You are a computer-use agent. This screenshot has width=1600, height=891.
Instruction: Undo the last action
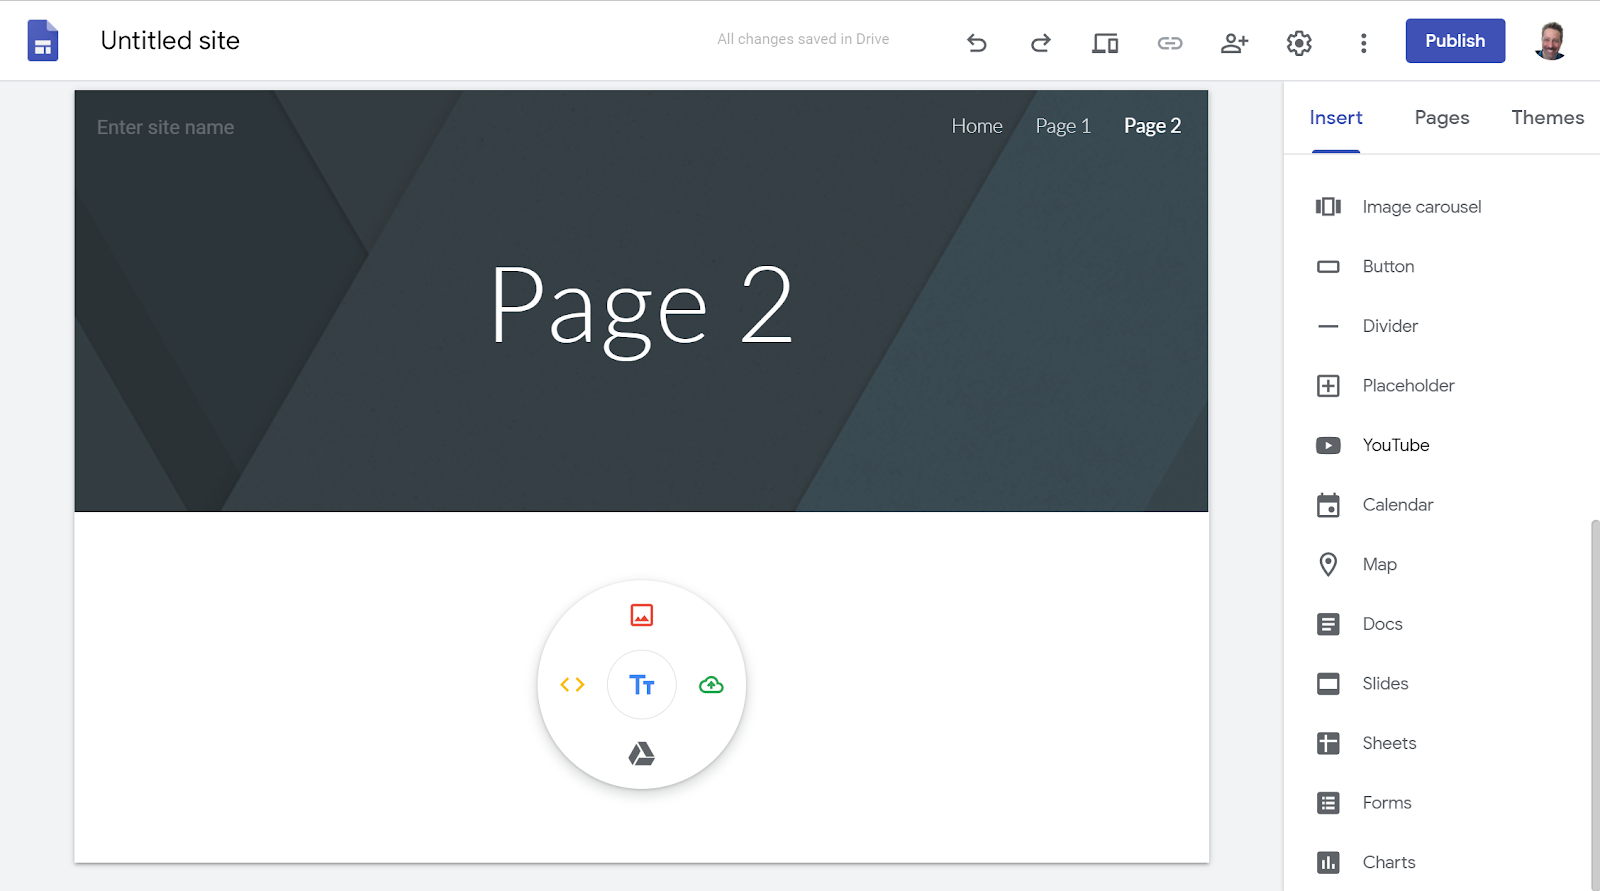click(x=977, y=43)
